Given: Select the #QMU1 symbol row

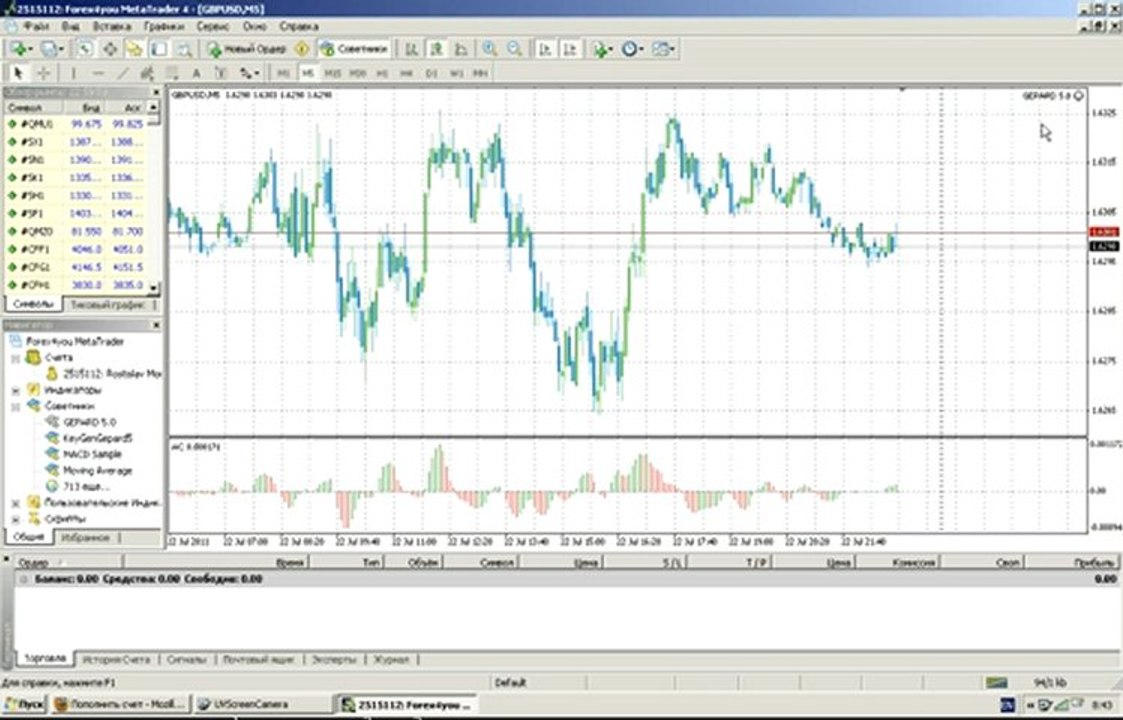Looking at the screenshot, I should (75, 124).
